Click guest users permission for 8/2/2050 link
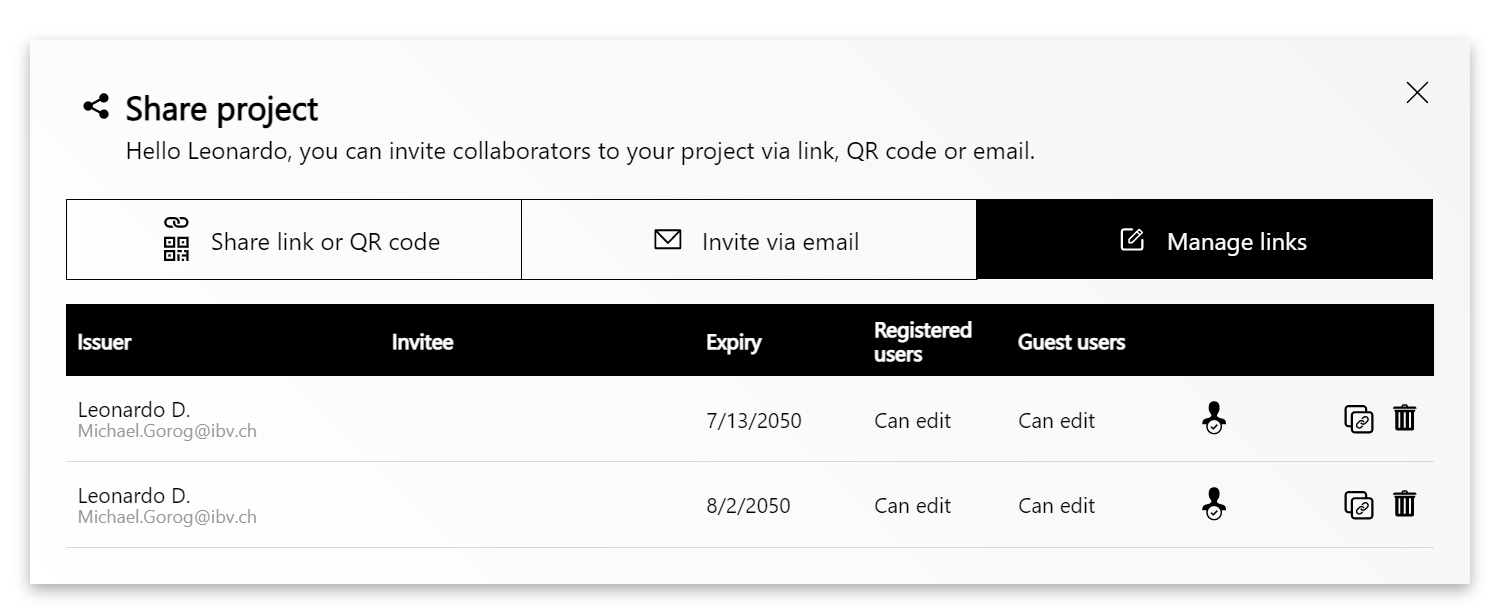 click(x=1056, y=506)
